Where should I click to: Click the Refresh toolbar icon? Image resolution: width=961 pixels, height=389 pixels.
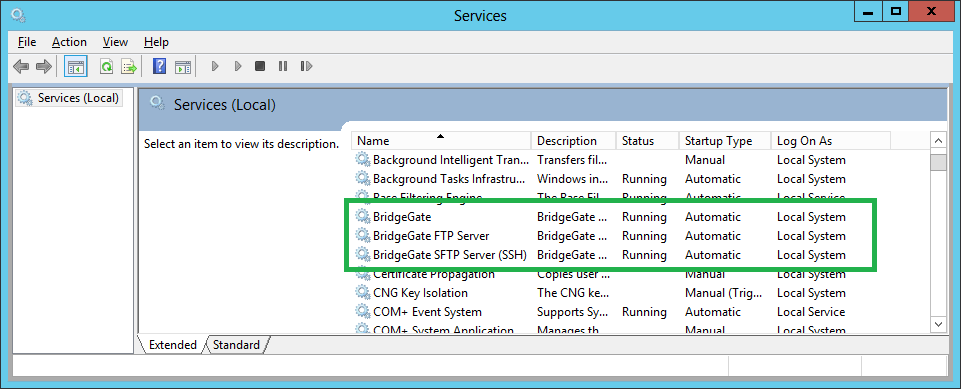pyautogui.click(x=107, y=66)
